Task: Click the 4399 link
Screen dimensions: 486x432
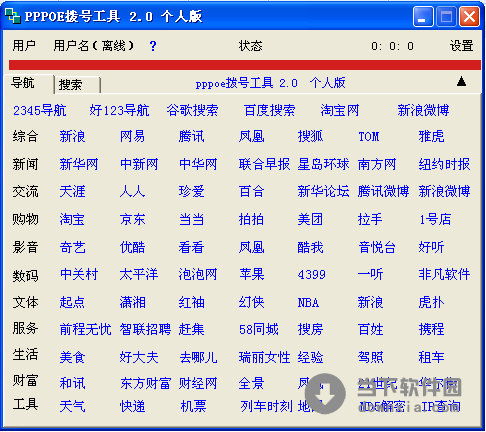Action: (312, 275)
